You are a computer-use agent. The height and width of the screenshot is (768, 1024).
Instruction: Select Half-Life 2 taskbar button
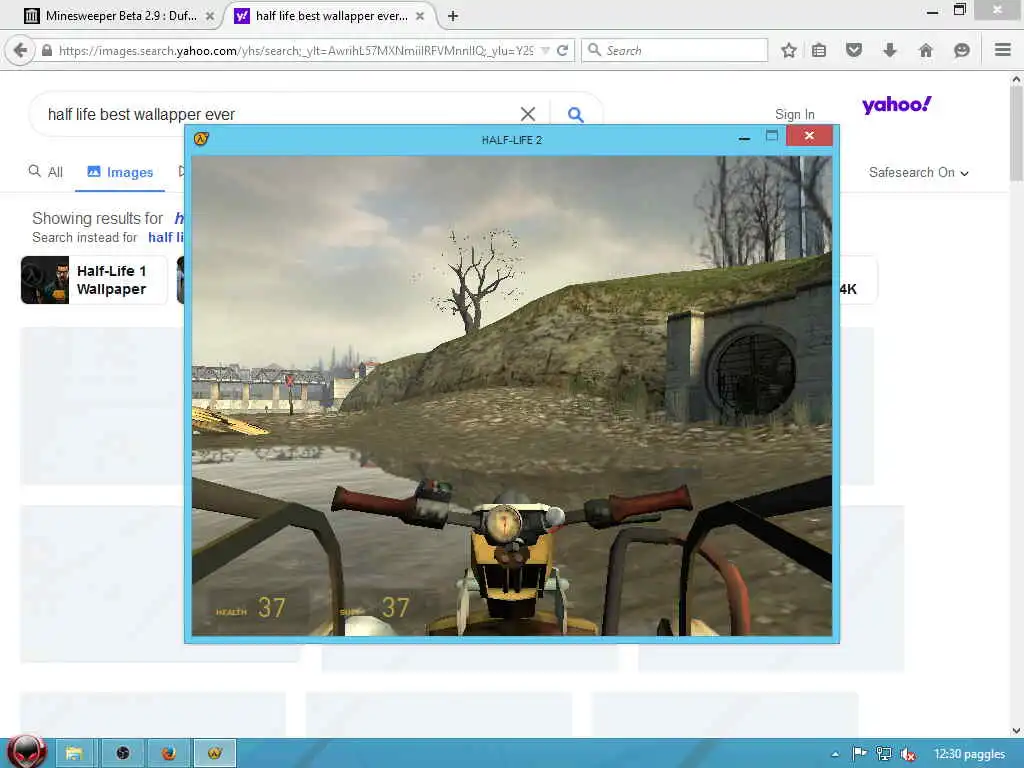click(x=215, y=753)
